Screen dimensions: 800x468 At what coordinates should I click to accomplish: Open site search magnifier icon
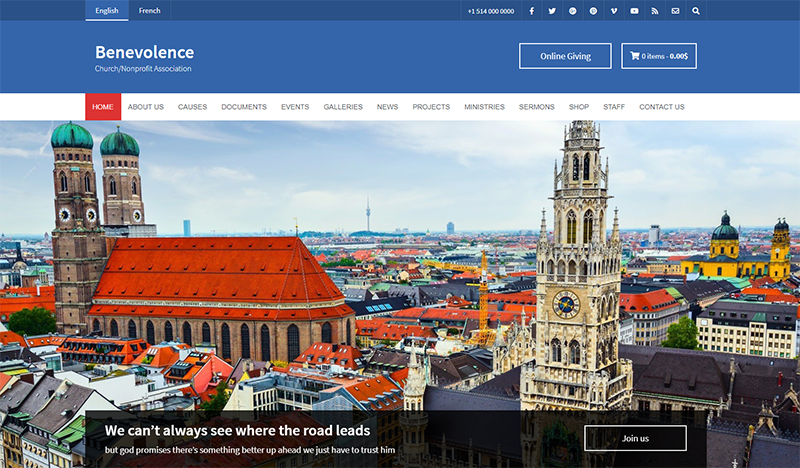(696, 11)
